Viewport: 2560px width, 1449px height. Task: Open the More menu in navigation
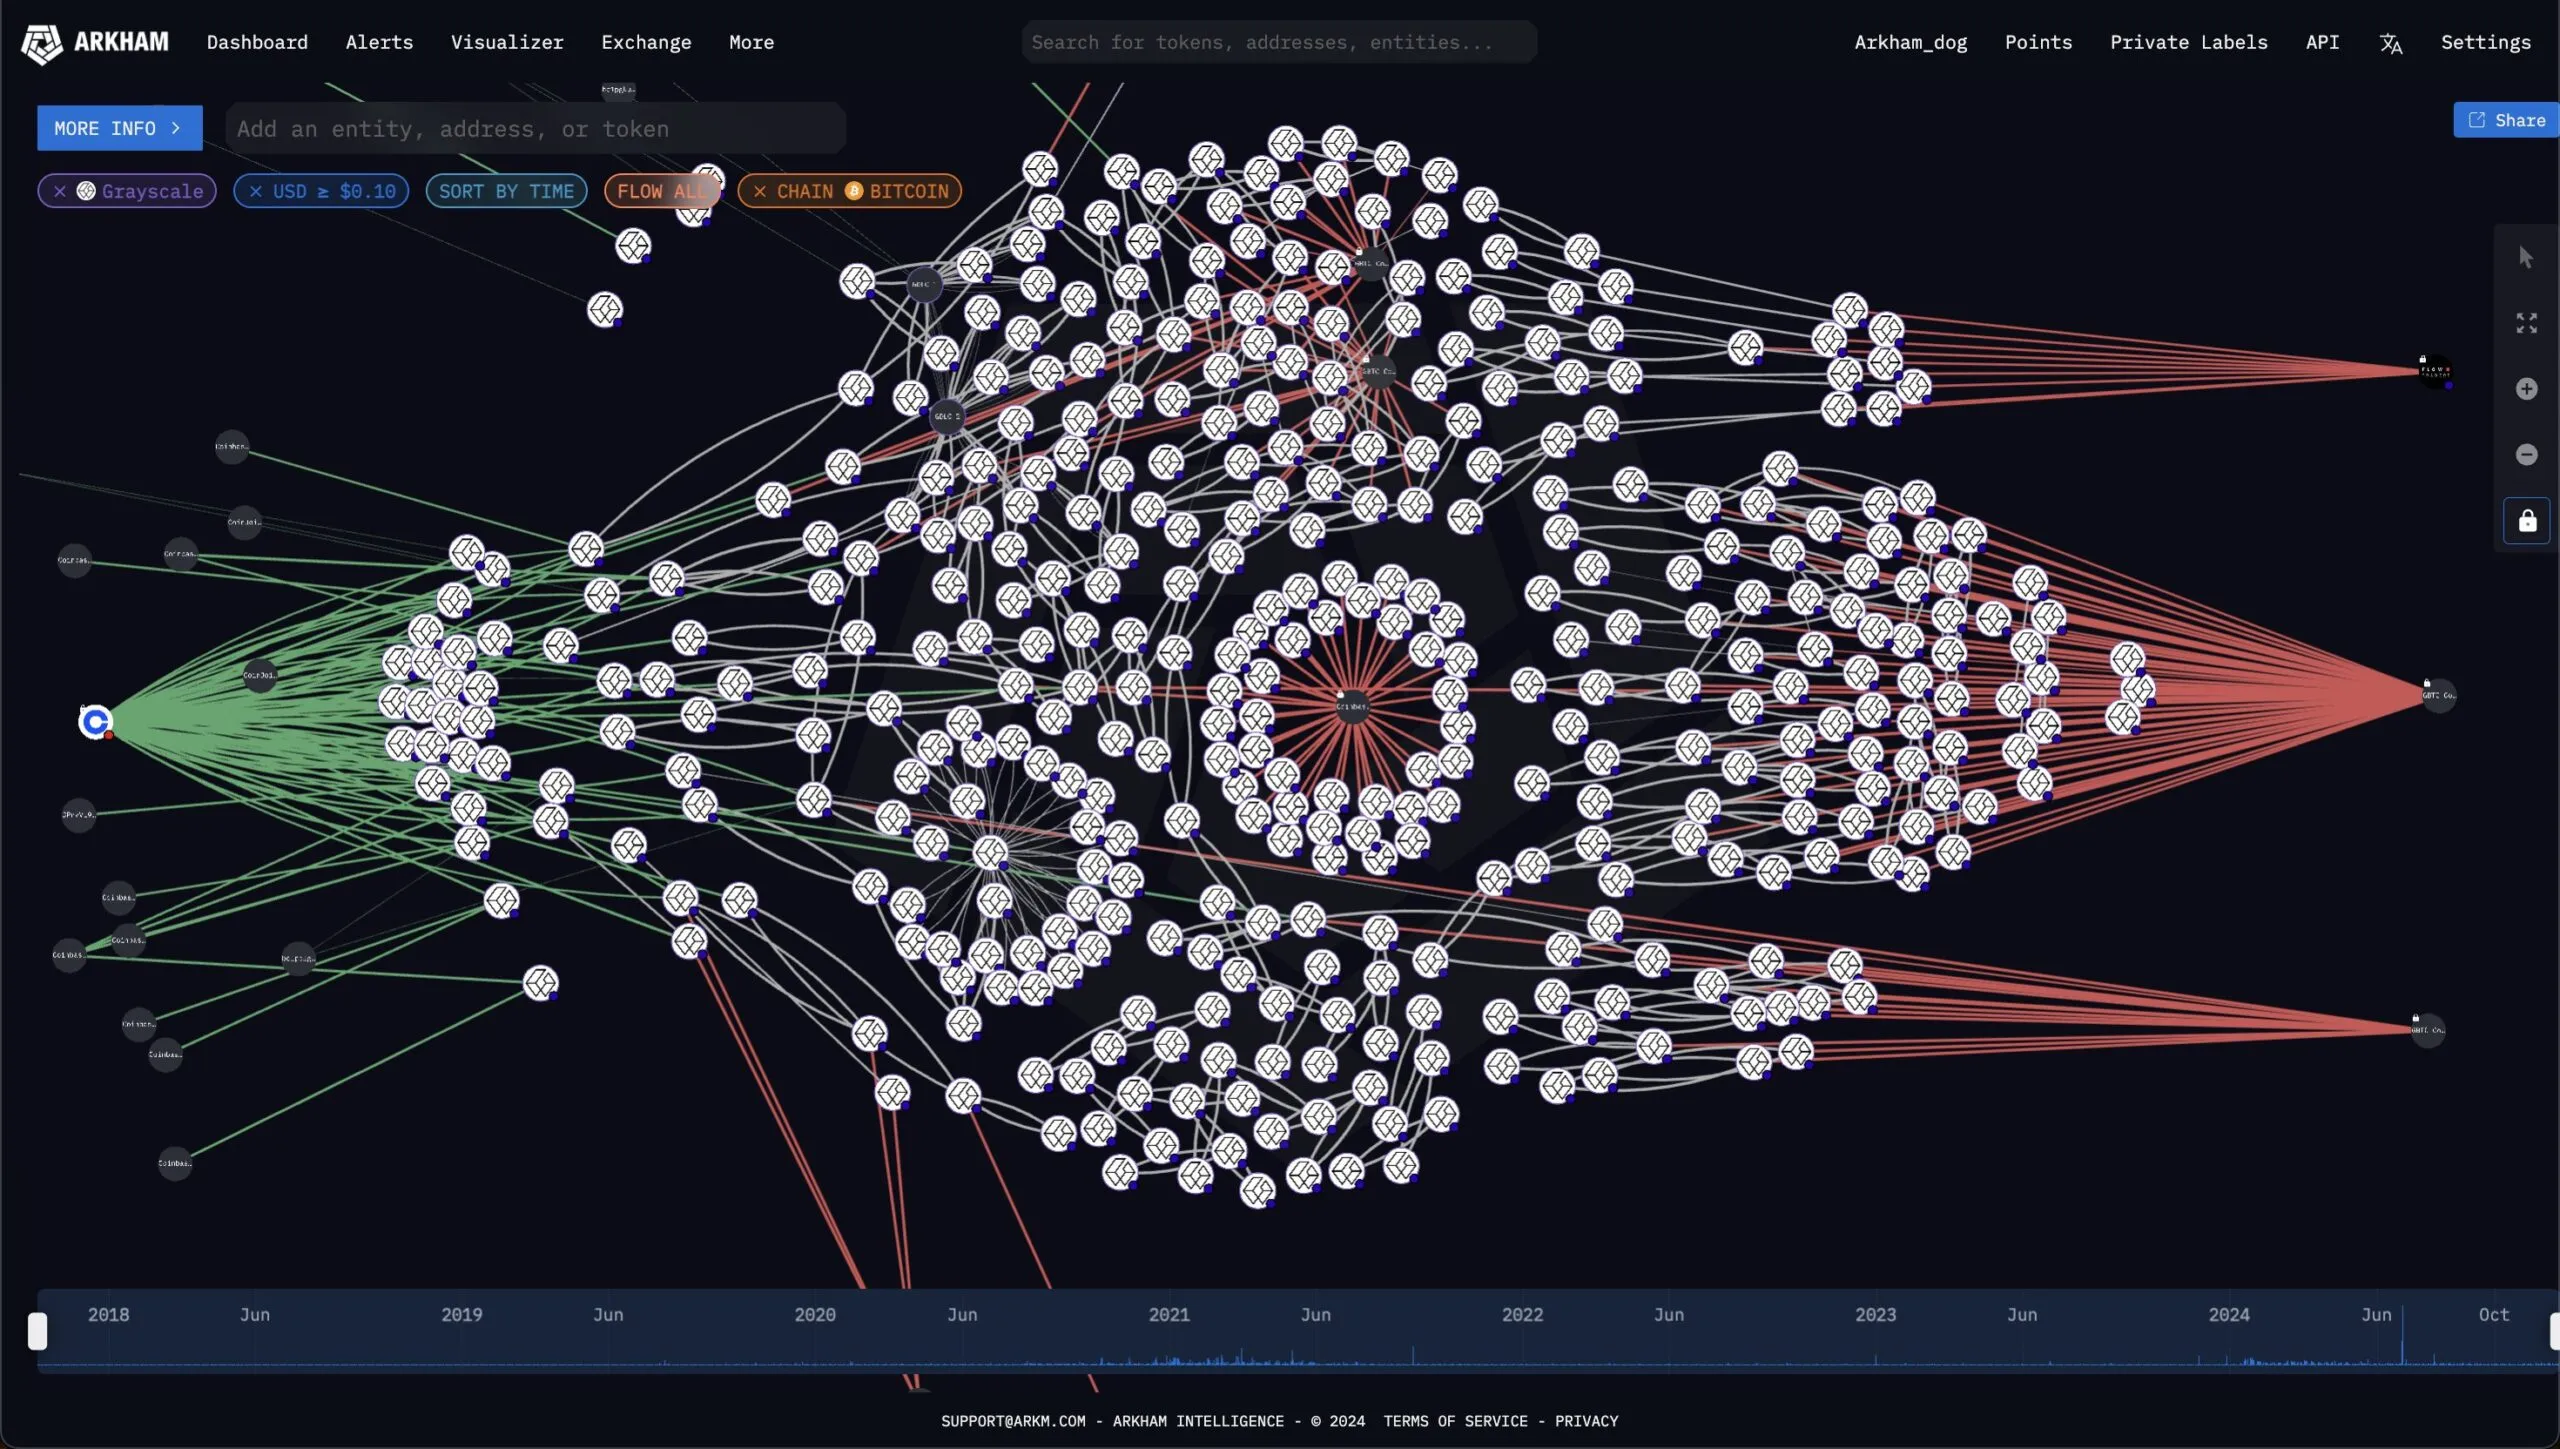[751, 42]
